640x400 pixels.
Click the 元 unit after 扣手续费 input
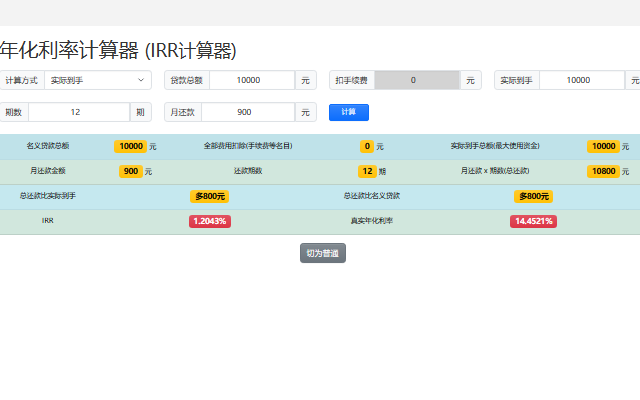tap(471, 80)
